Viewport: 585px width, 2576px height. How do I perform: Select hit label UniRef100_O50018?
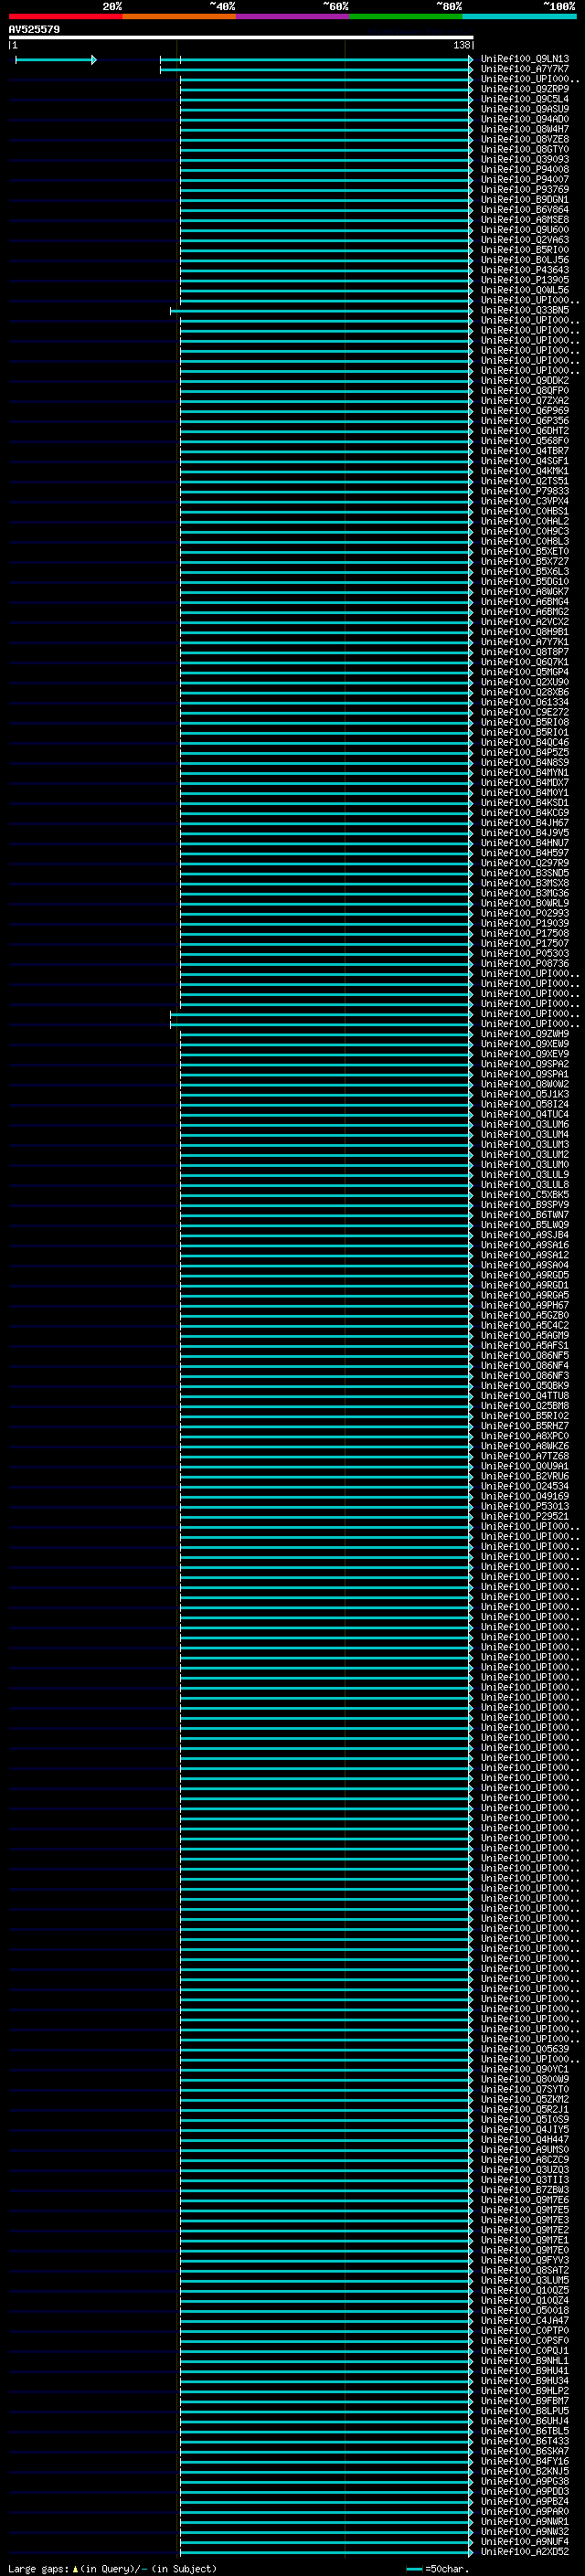[x=525, y=2310]
